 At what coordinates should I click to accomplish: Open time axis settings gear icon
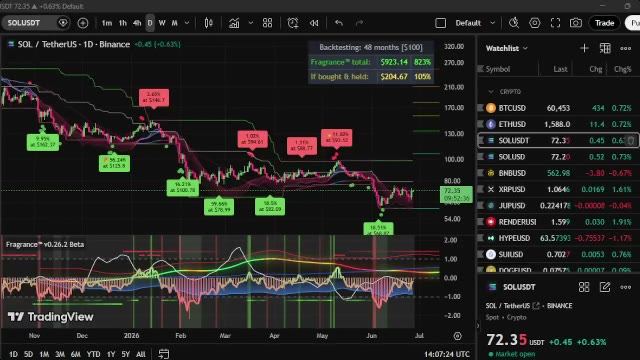pos(458,336)
